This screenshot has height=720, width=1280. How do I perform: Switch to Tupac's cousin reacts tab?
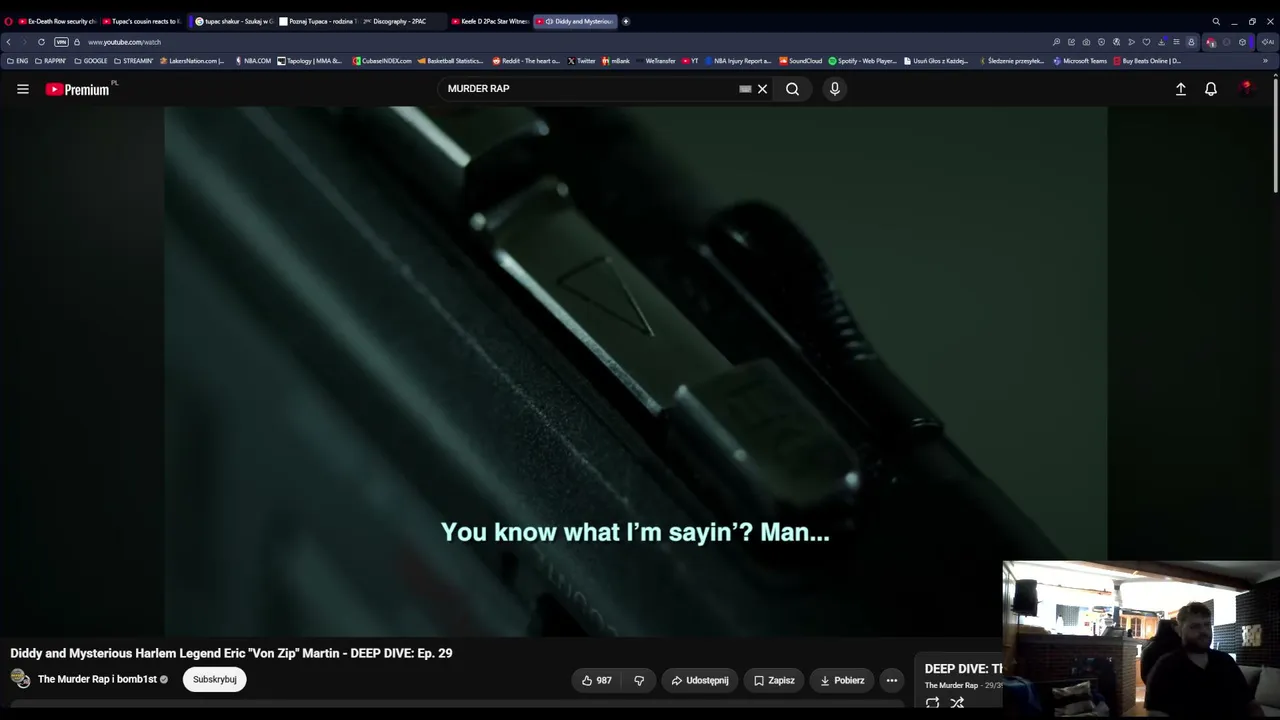[x=143, y=21]
